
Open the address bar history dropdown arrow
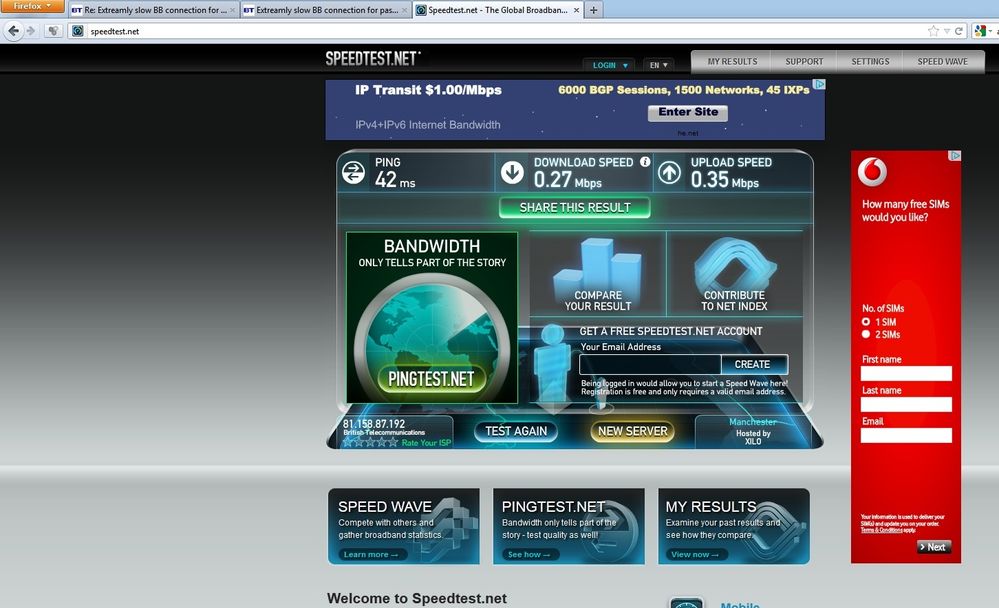pos(947,31)
